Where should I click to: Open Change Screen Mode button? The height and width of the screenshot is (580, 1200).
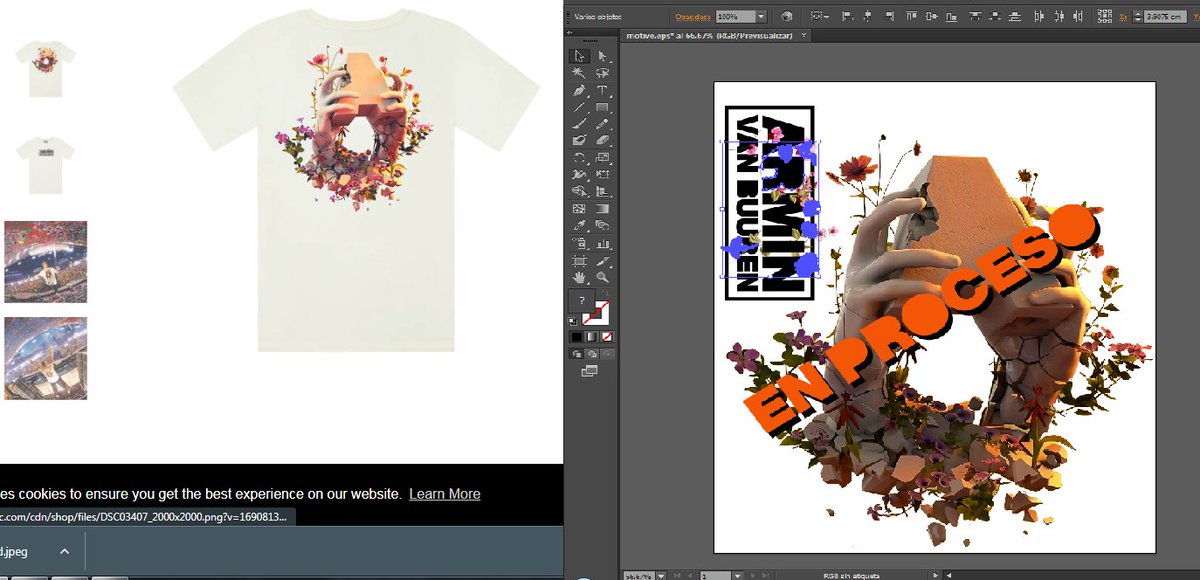point(589,371)
